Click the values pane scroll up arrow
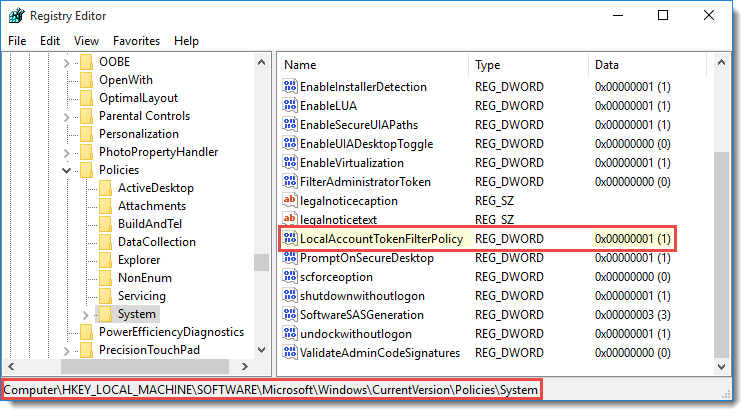The image size is (748, 416). [721, 62]
